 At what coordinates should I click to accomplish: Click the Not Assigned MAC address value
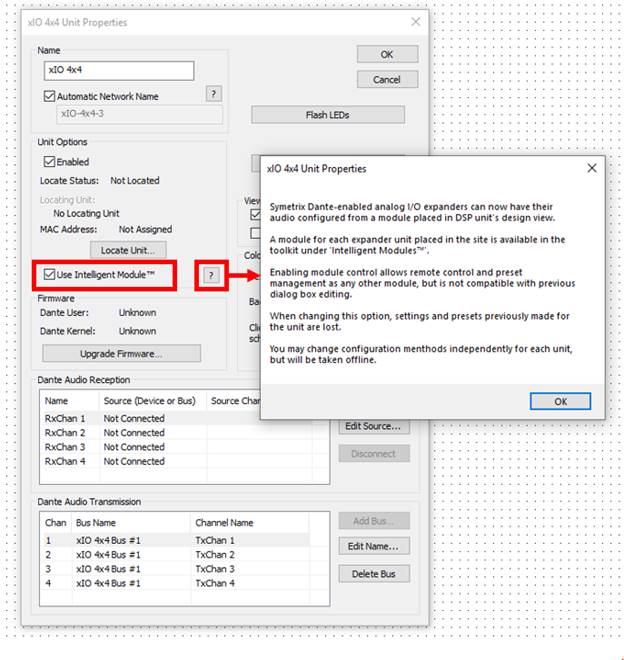coord(145,229)
